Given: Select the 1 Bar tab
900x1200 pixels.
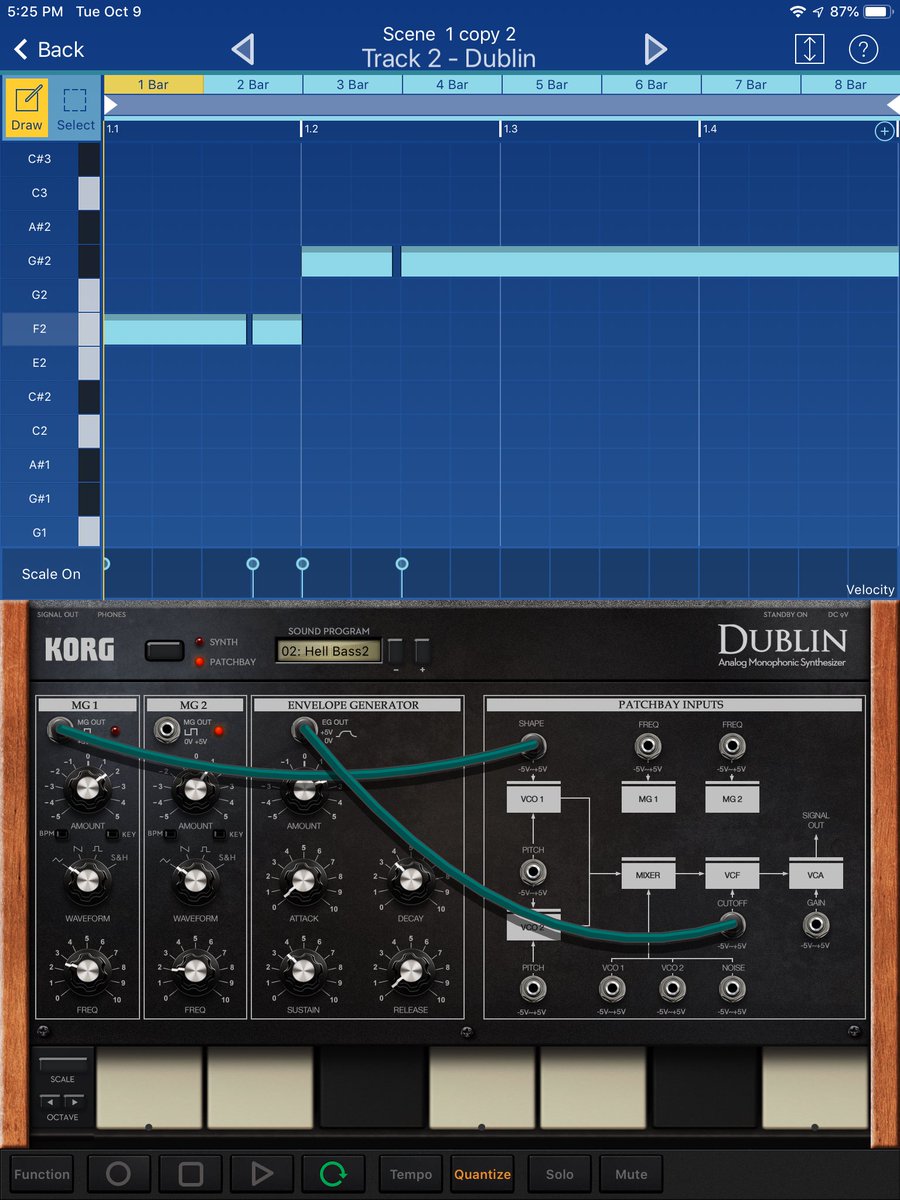Looking at the screenshot, I should [153, 84].
